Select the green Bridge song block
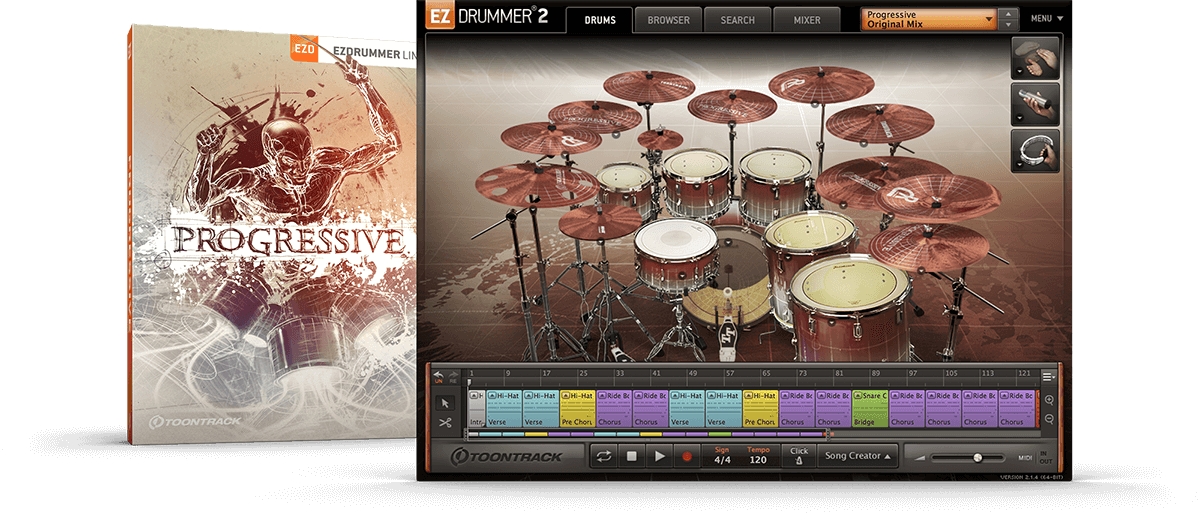Image resolution: width=1200 pixels, height=517 pixels. [x=869, y=409]
